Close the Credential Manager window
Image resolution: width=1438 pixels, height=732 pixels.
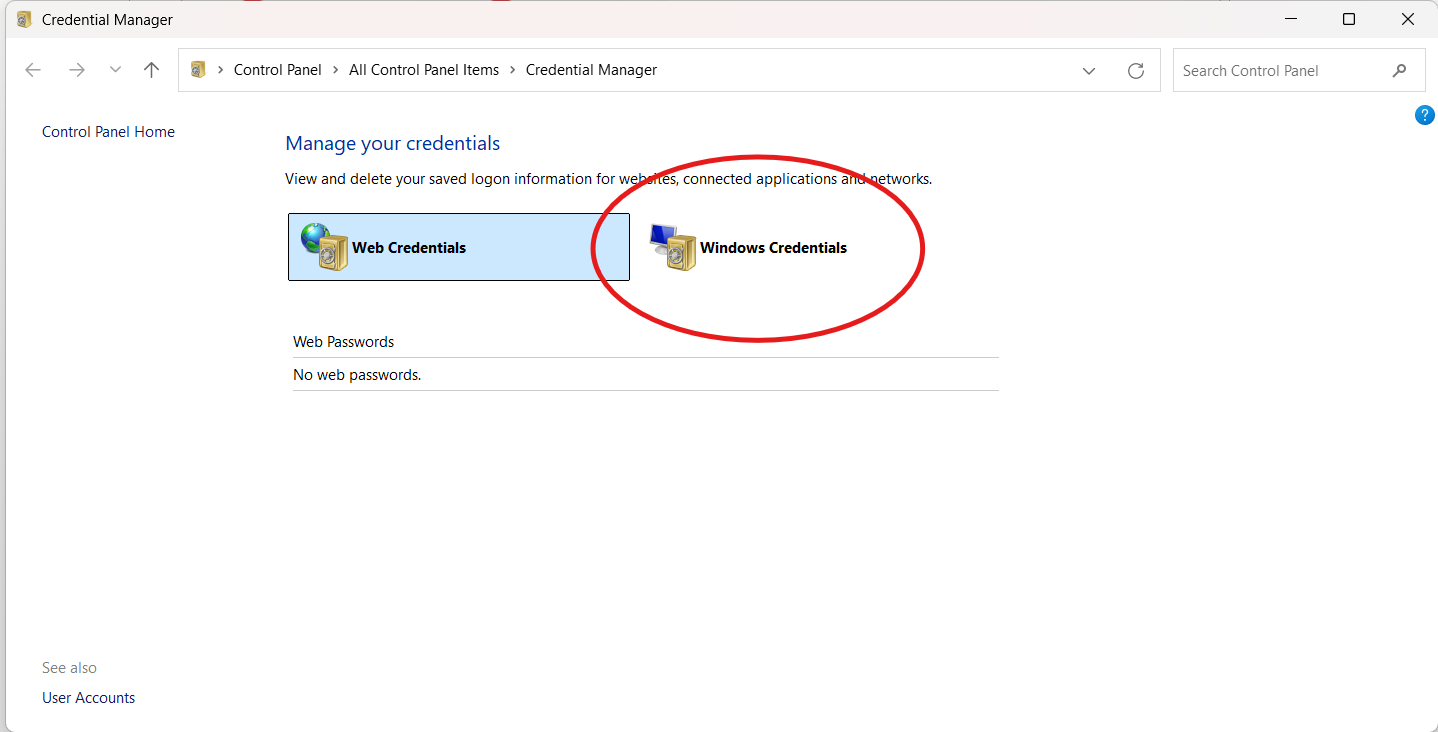(x=1408, y=19)
